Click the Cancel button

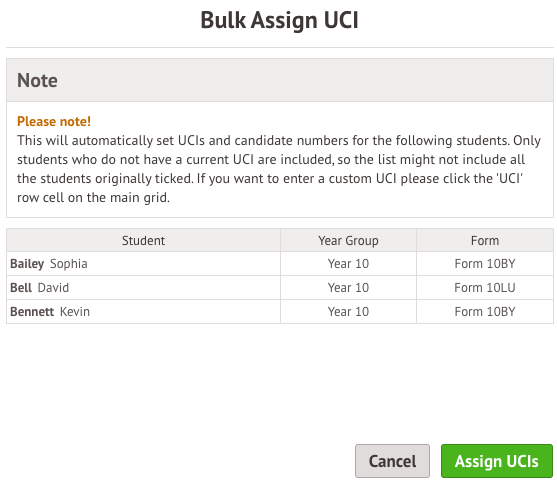(x=392, y=461)
